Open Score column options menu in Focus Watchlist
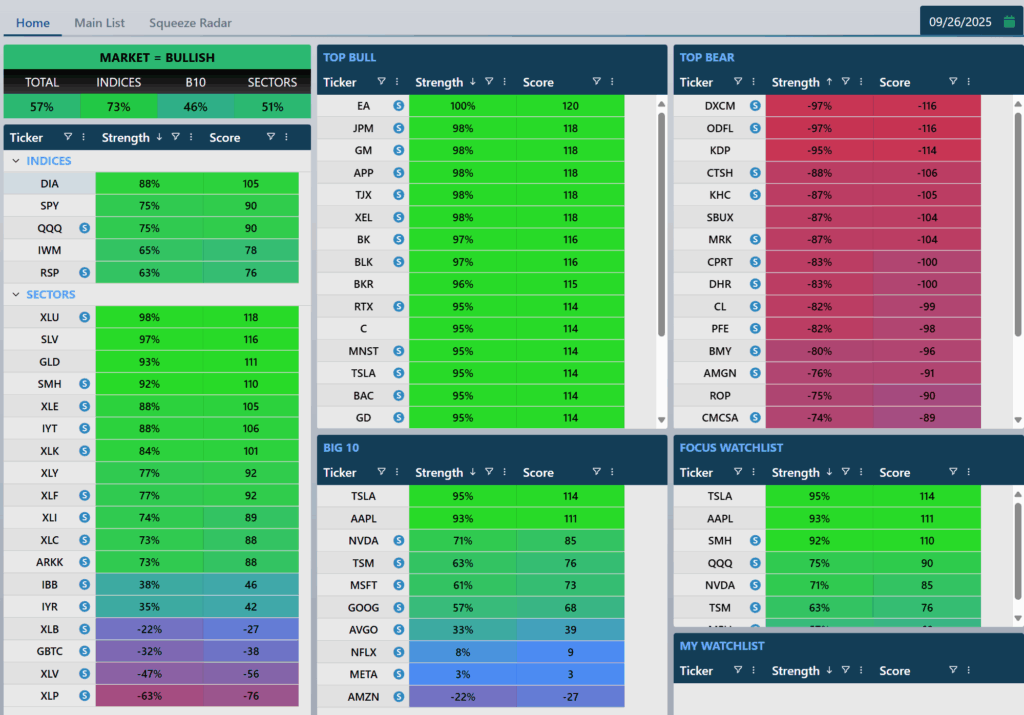Viewport: 1024px width, 715px height. click(967, 472)
